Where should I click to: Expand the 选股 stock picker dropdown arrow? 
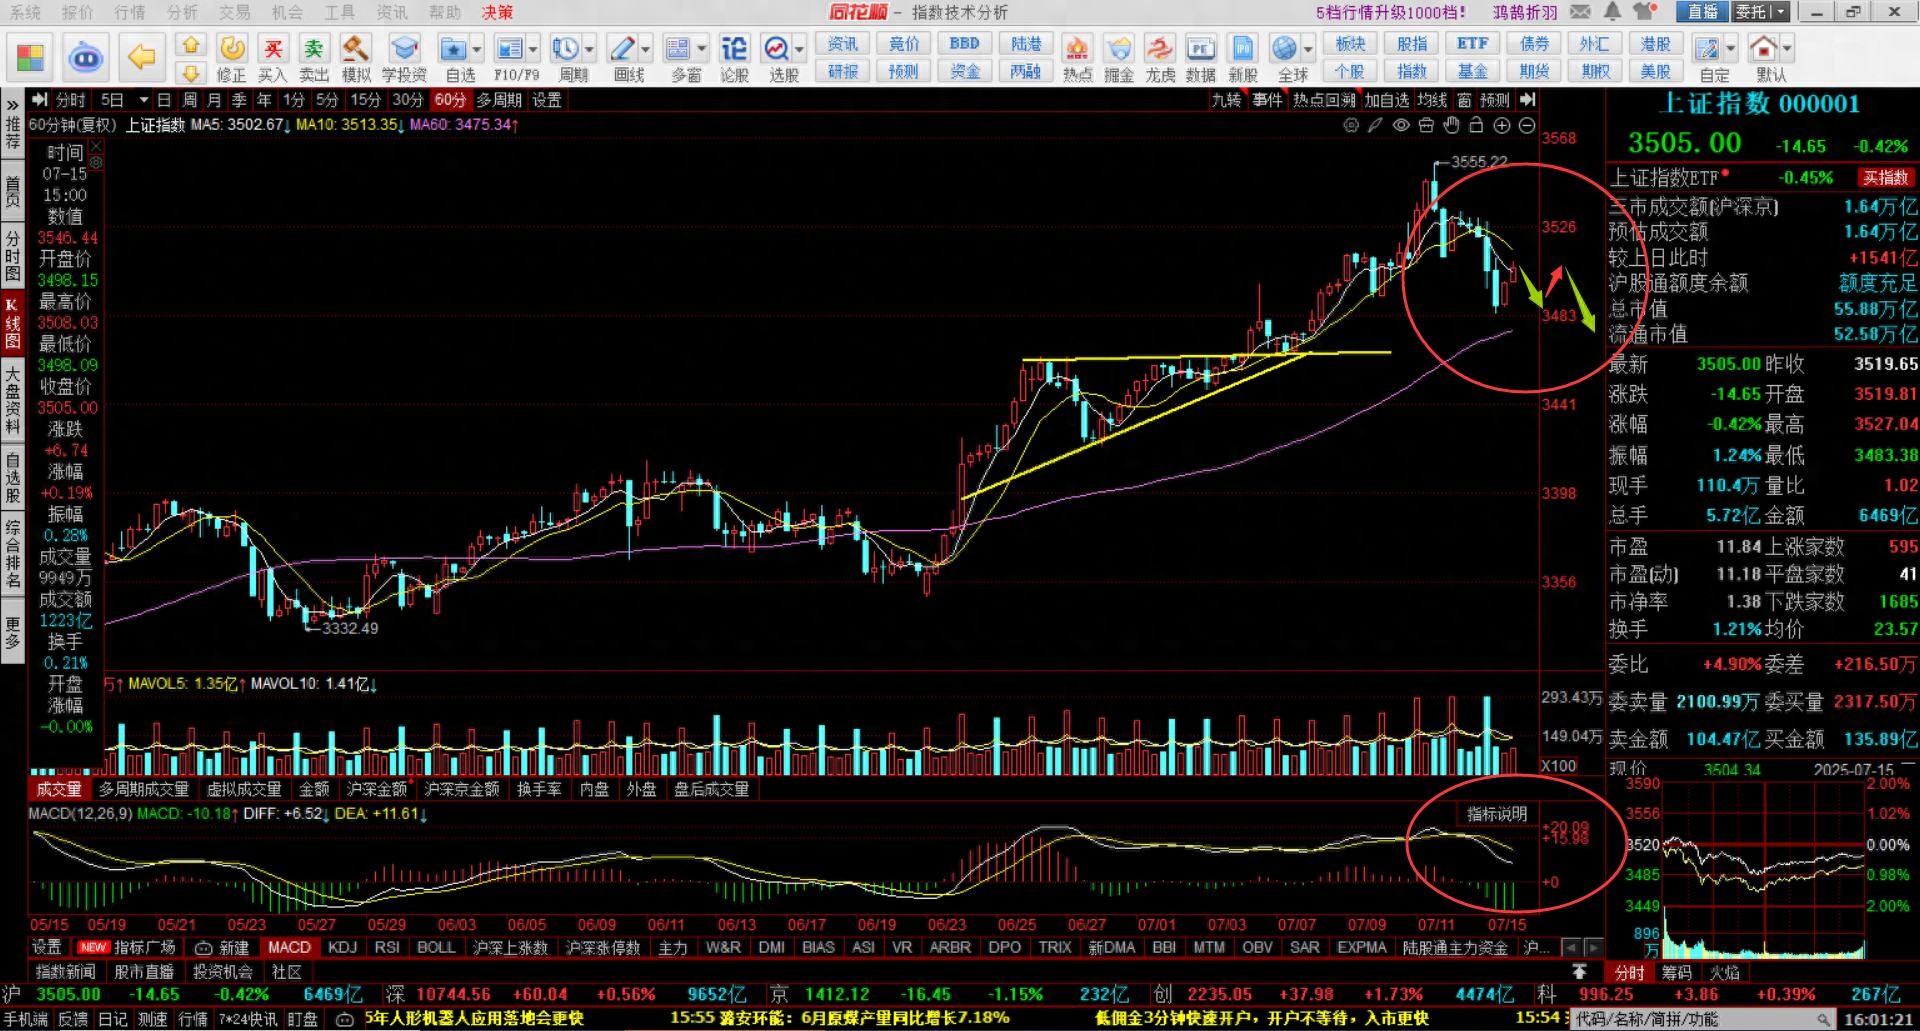(800, 48)
